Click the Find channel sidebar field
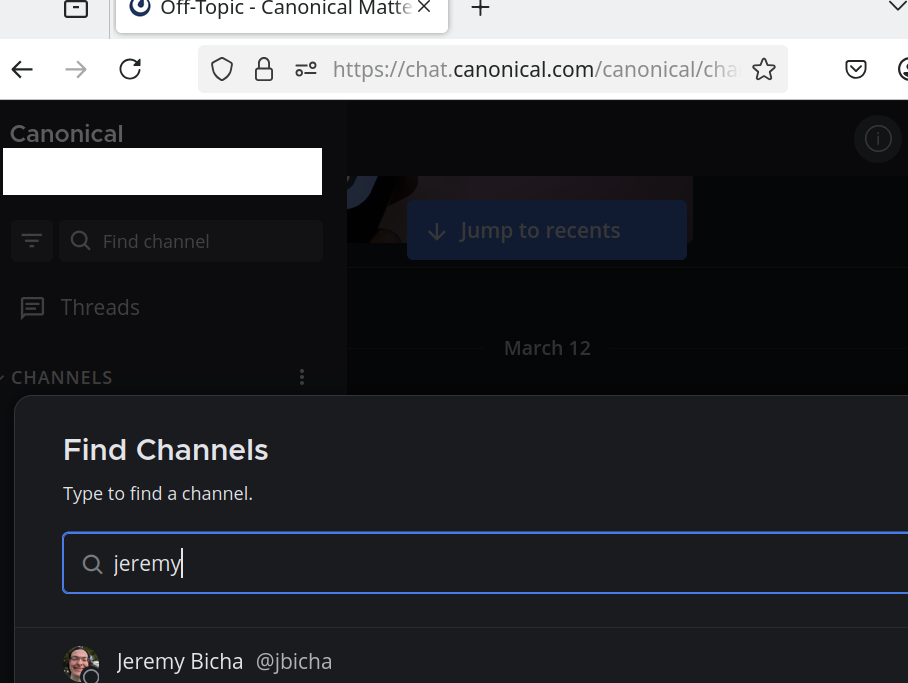This screenshot has height=683, width=908. pos(191,241)
